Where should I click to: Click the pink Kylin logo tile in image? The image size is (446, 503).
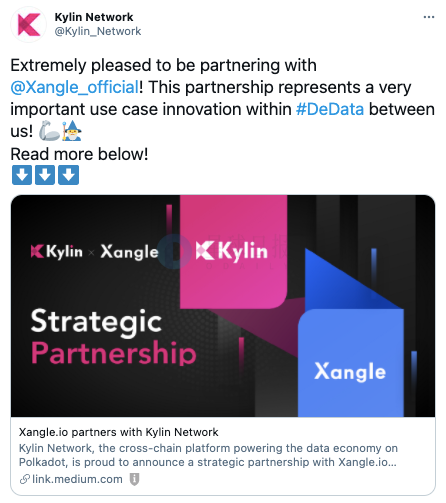(x=233, y=252)
